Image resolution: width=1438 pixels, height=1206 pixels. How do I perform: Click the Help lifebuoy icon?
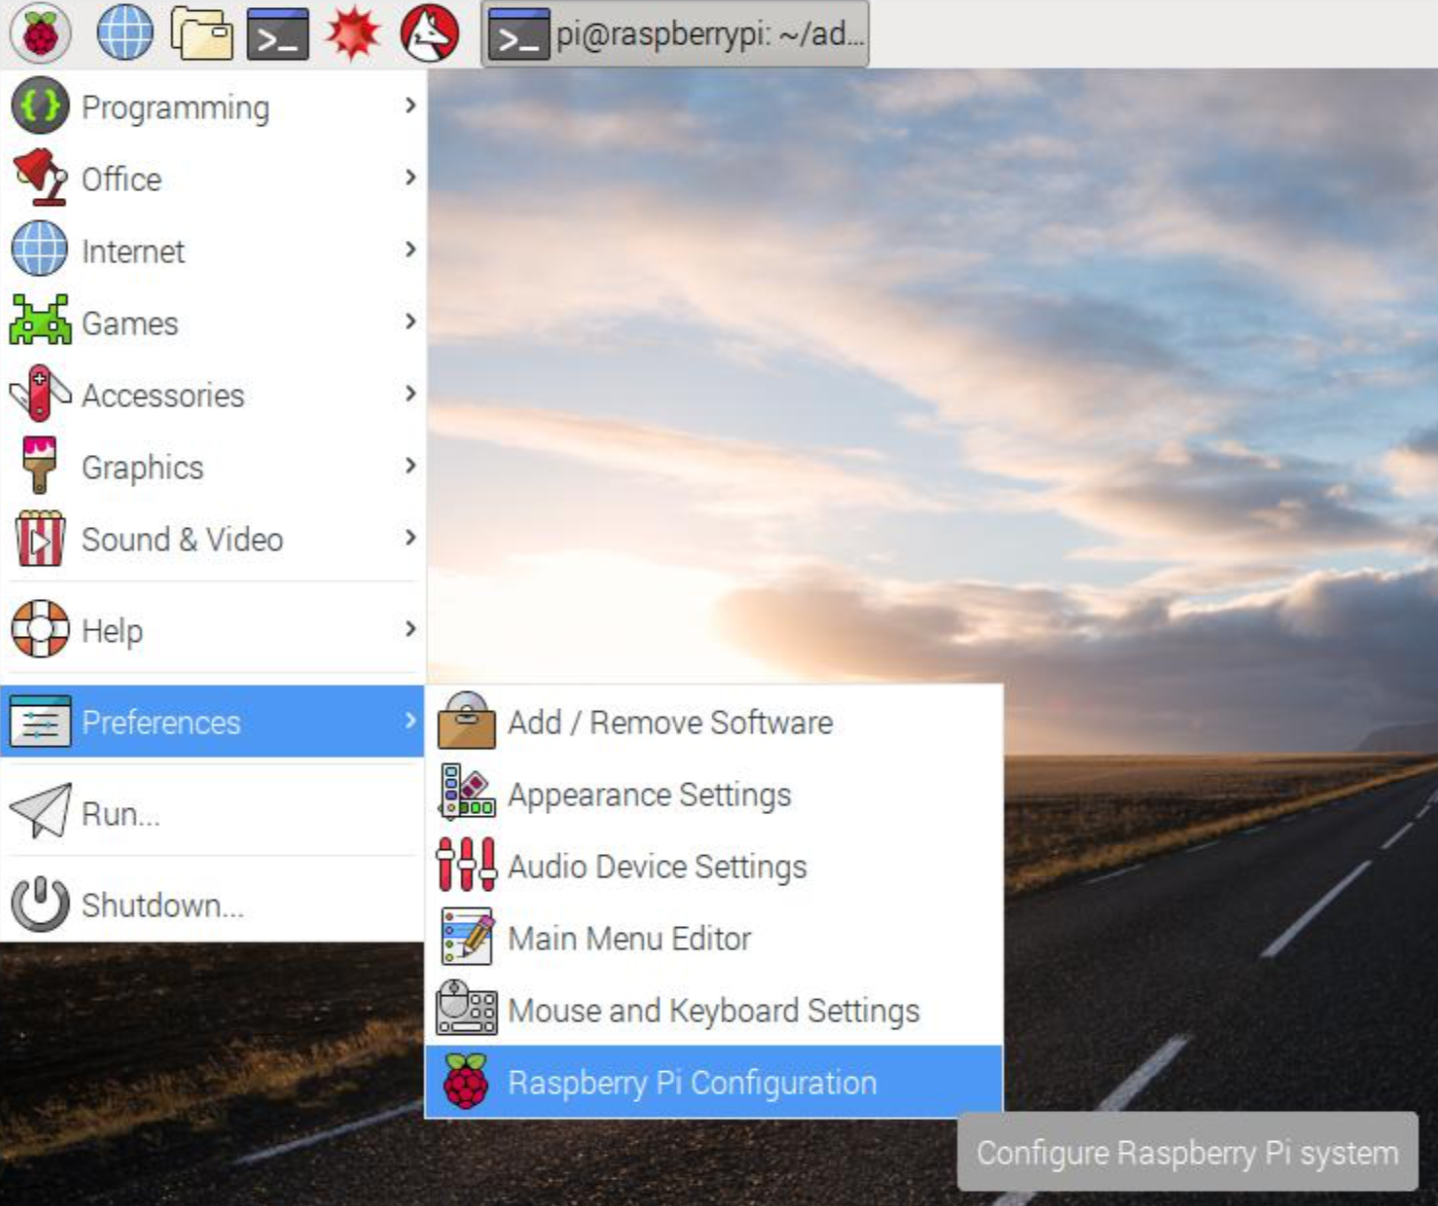pos(40,629)
